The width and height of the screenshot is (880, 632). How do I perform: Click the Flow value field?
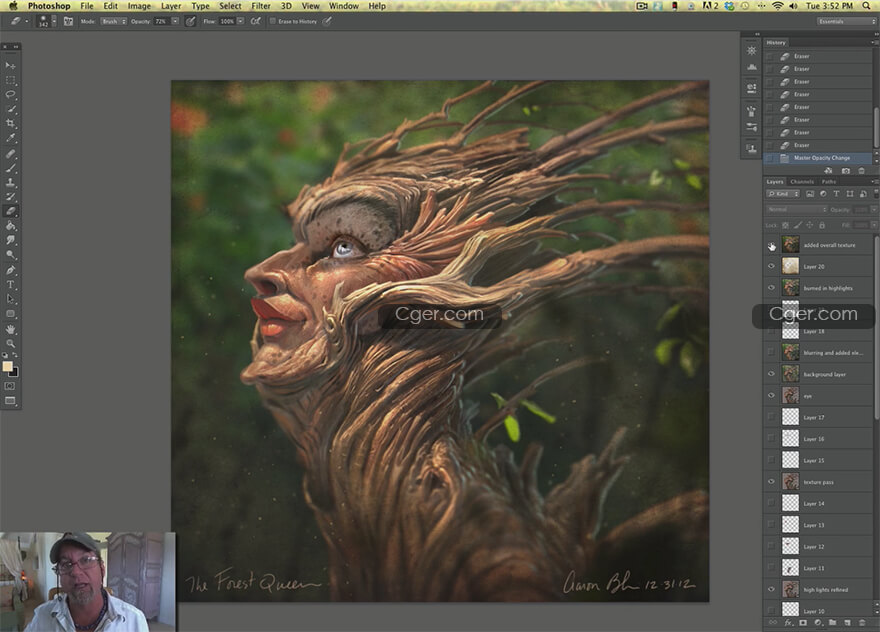[227, 21]
